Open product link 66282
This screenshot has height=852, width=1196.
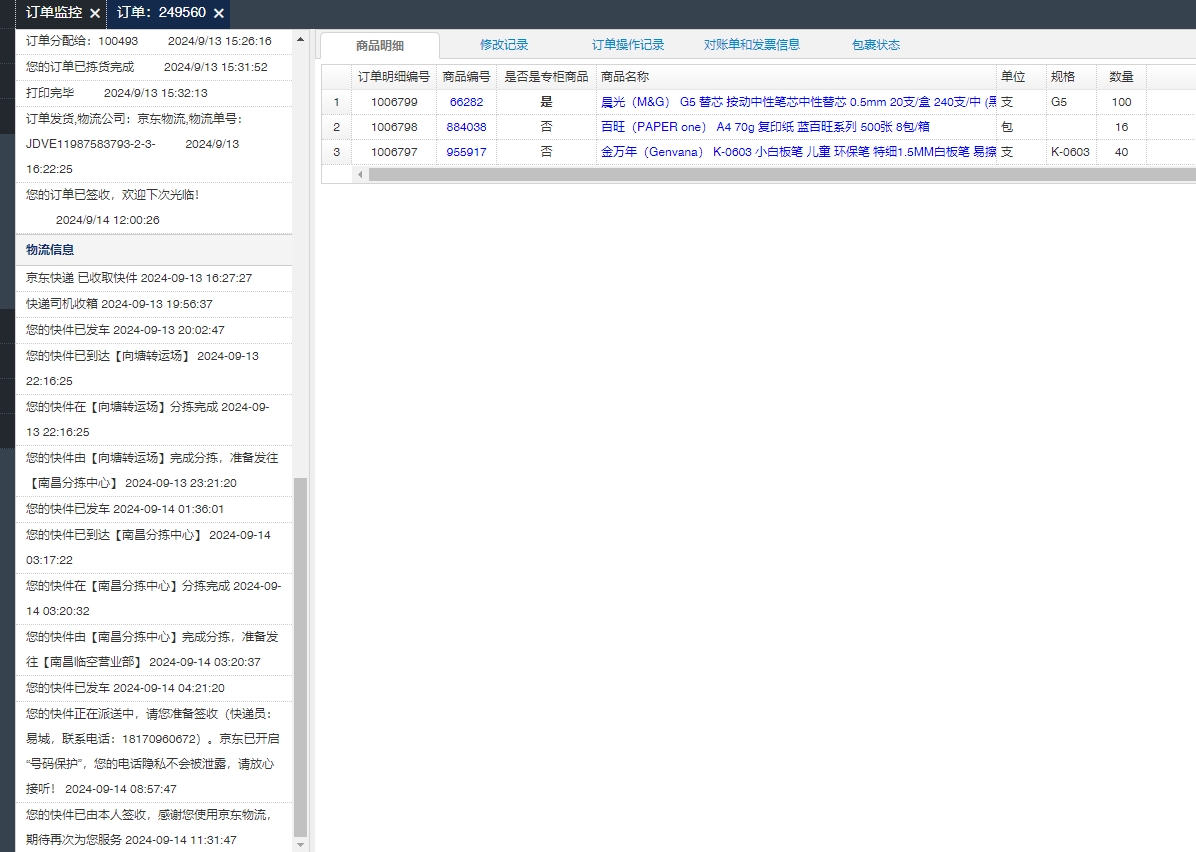[466, 102]
